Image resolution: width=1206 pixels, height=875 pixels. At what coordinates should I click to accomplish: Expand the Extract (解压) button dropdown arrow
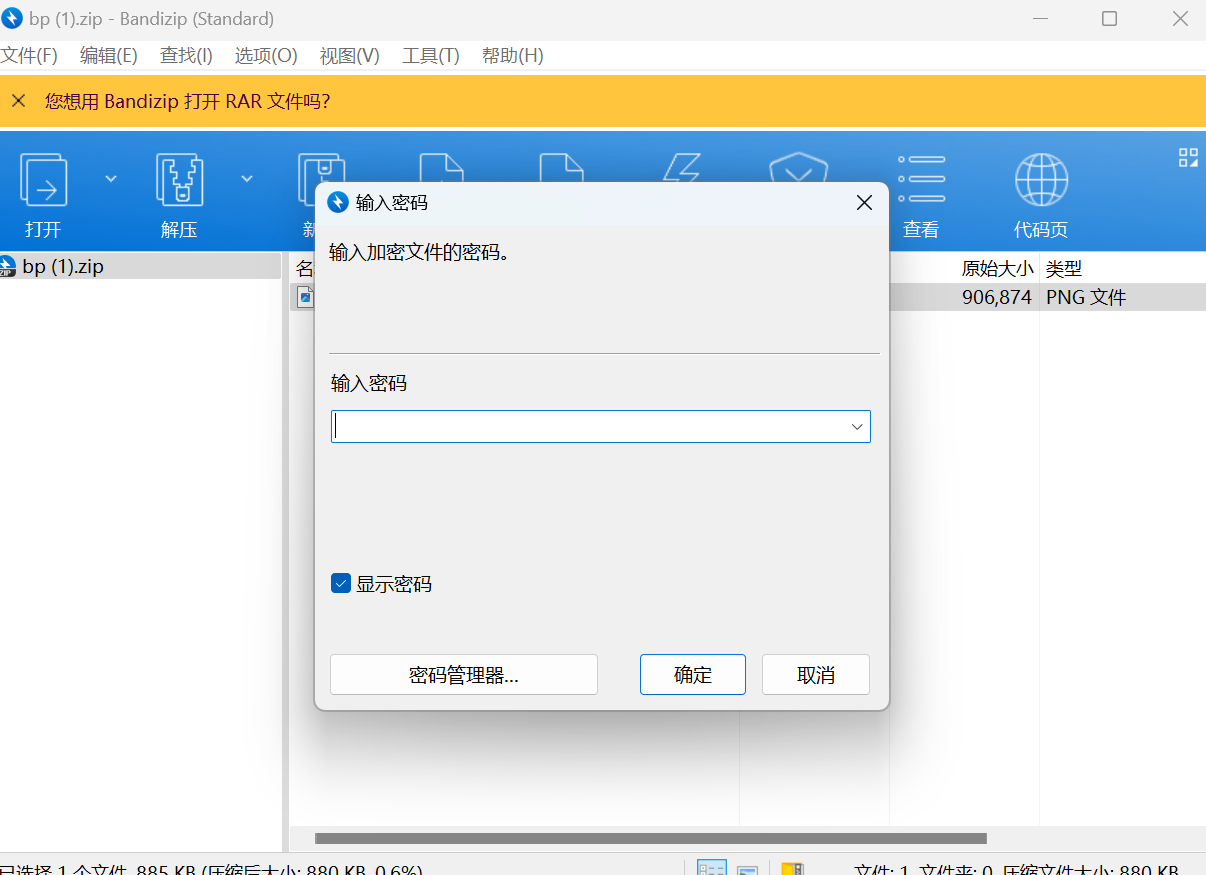tap(246, 179)
